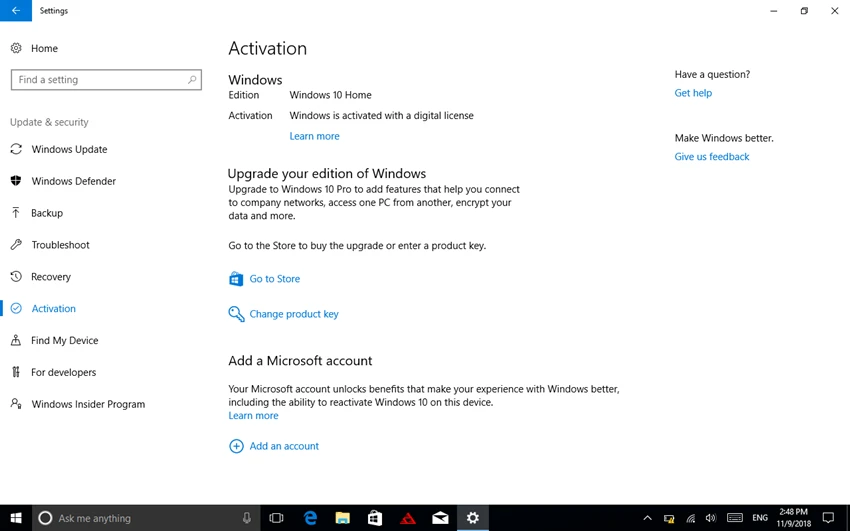
Task: Open the For developers page
Action: point(63,372)
